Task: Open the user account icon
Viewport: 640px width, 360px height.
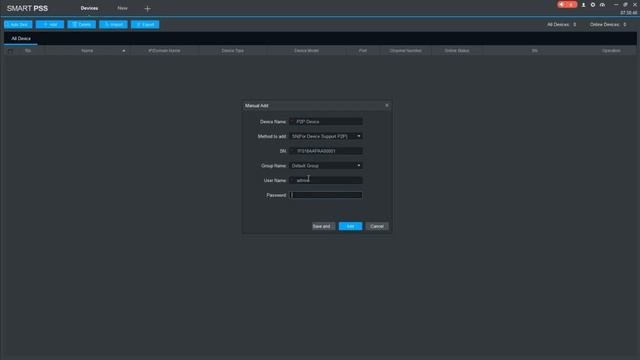Action: point(583,5)
